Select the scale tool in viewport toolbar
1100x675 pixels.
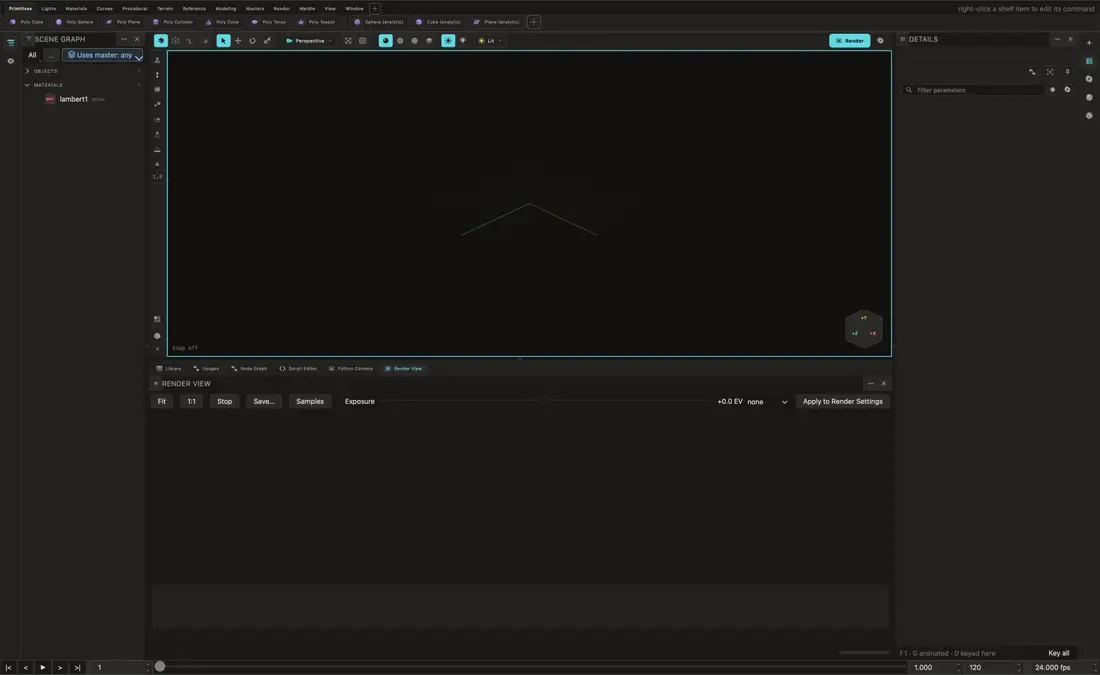[267, 41]
